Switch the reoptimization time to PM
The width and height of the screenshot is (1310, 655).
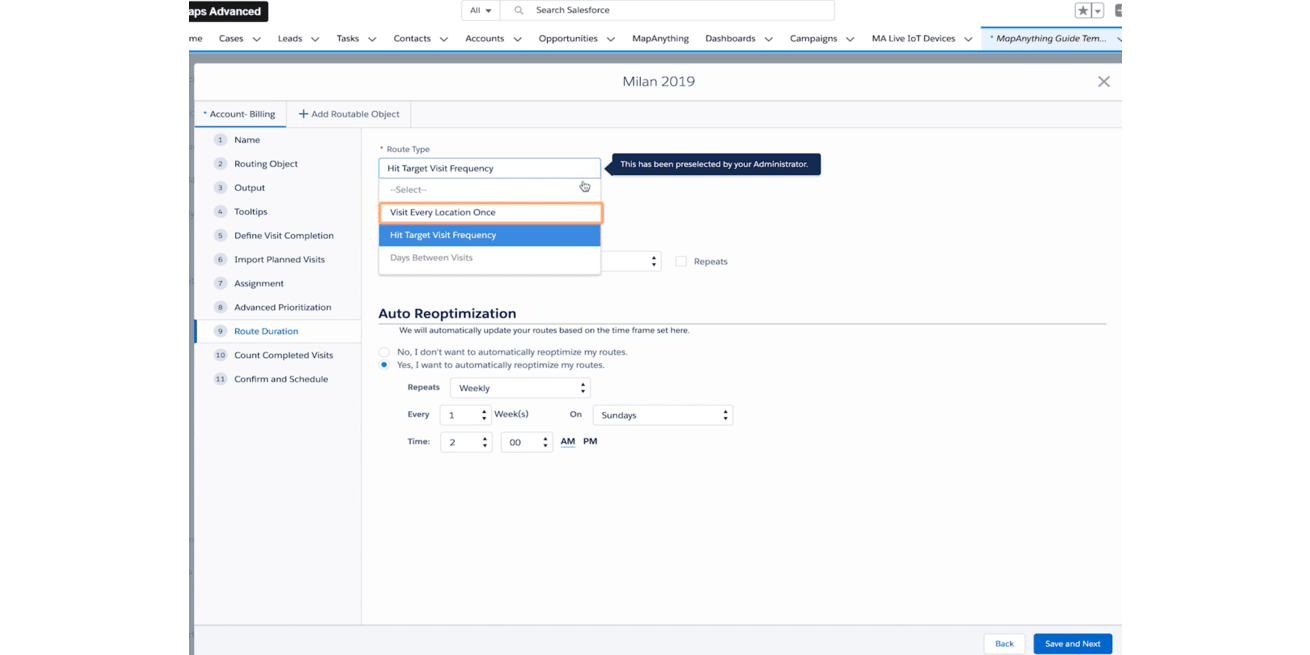tap(590, 441)
